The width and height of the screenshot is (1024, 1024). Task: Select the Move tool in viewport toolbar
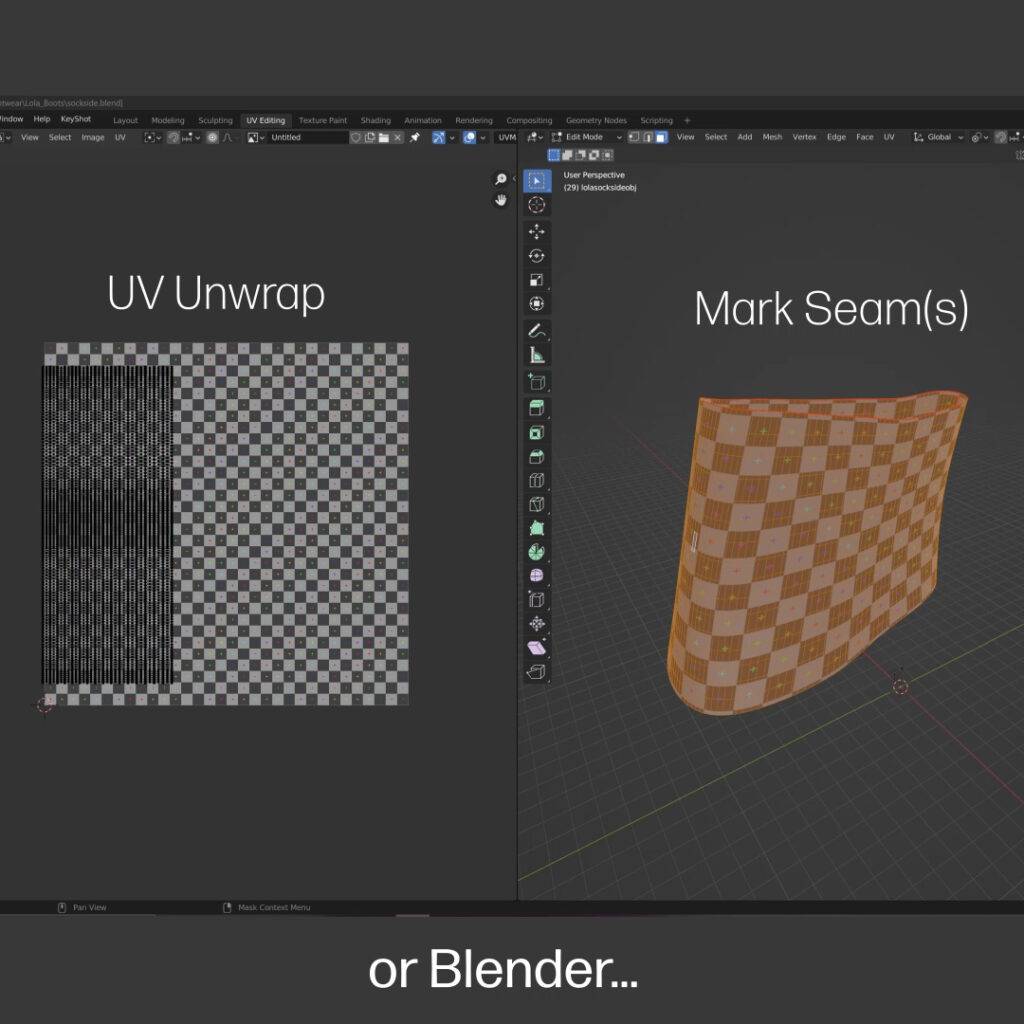[537, 230]
